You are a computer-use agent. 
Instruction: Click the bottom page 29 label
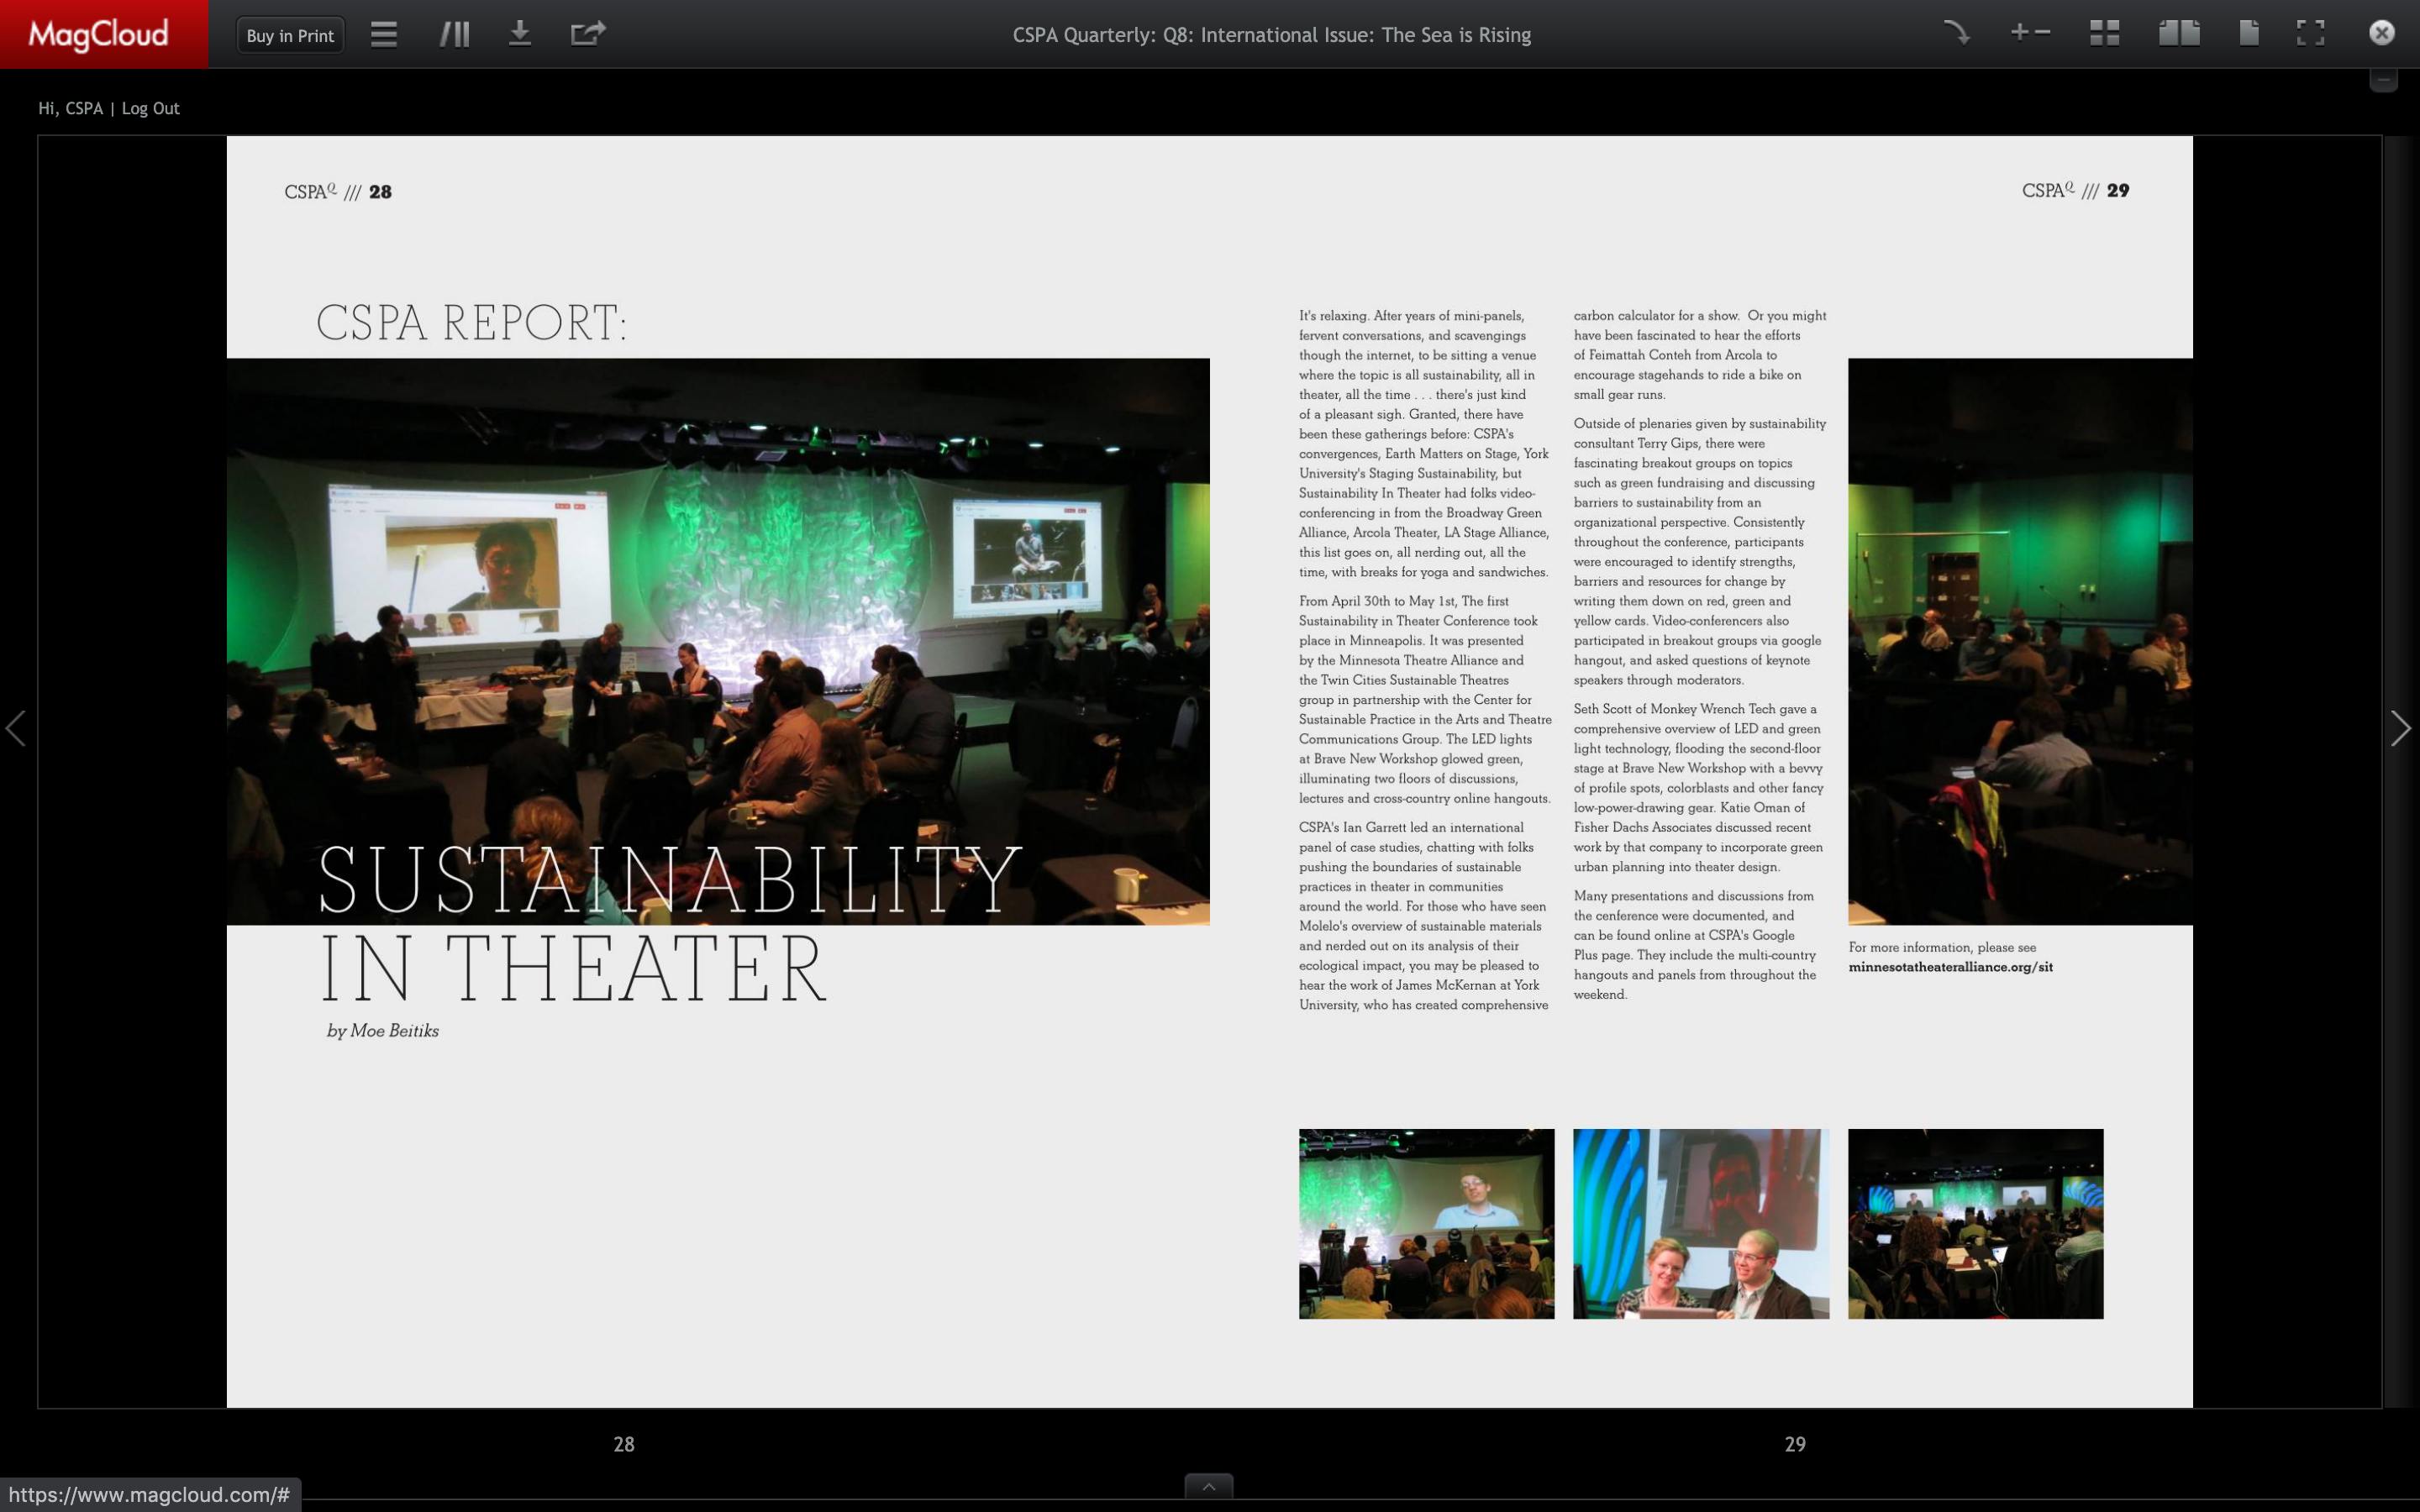click(1795, 1444)
